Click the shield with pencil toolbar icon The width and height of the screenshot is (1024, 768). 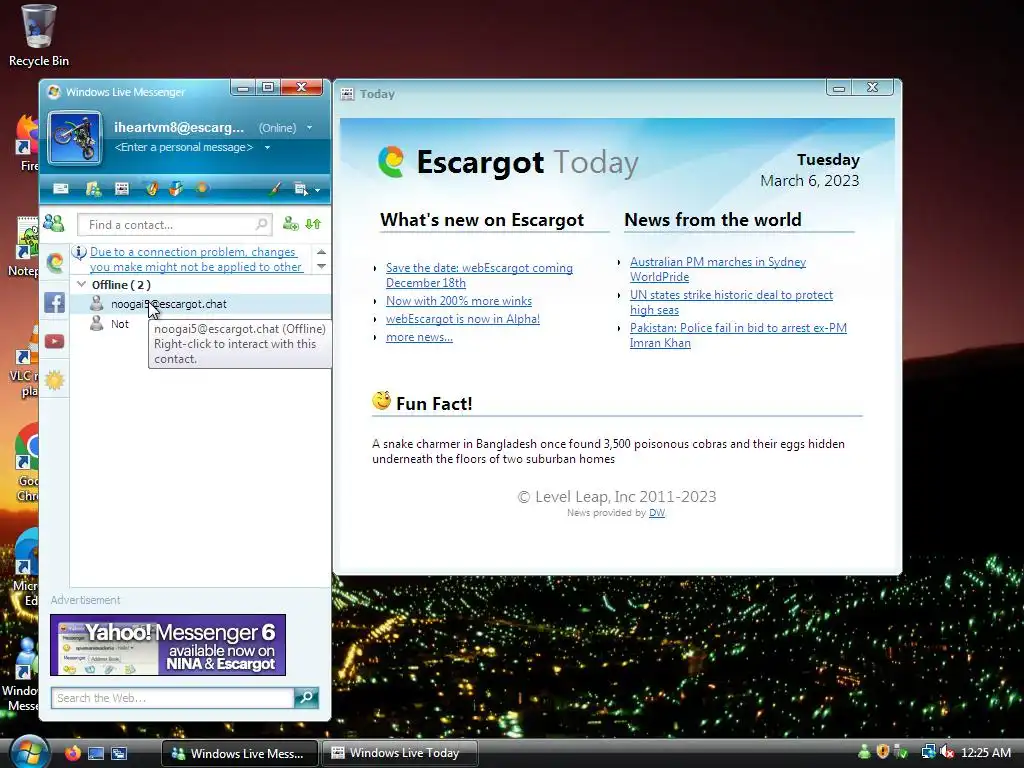tap(152, 189)
